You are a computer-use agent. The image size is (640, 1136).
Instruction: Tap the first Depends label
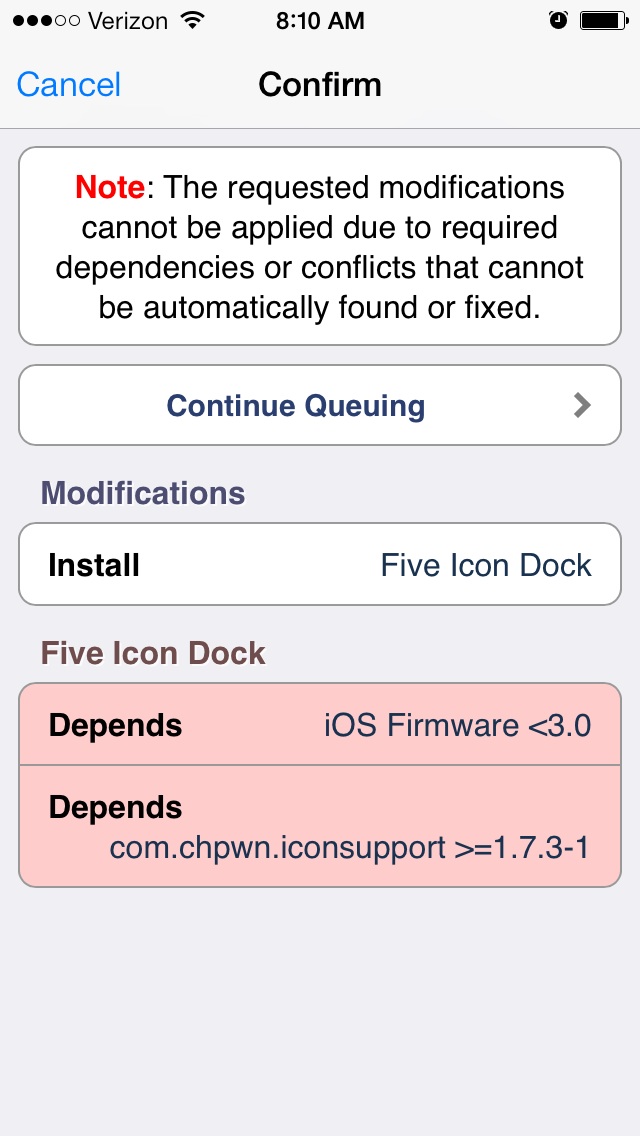click(x=115, y=725)
